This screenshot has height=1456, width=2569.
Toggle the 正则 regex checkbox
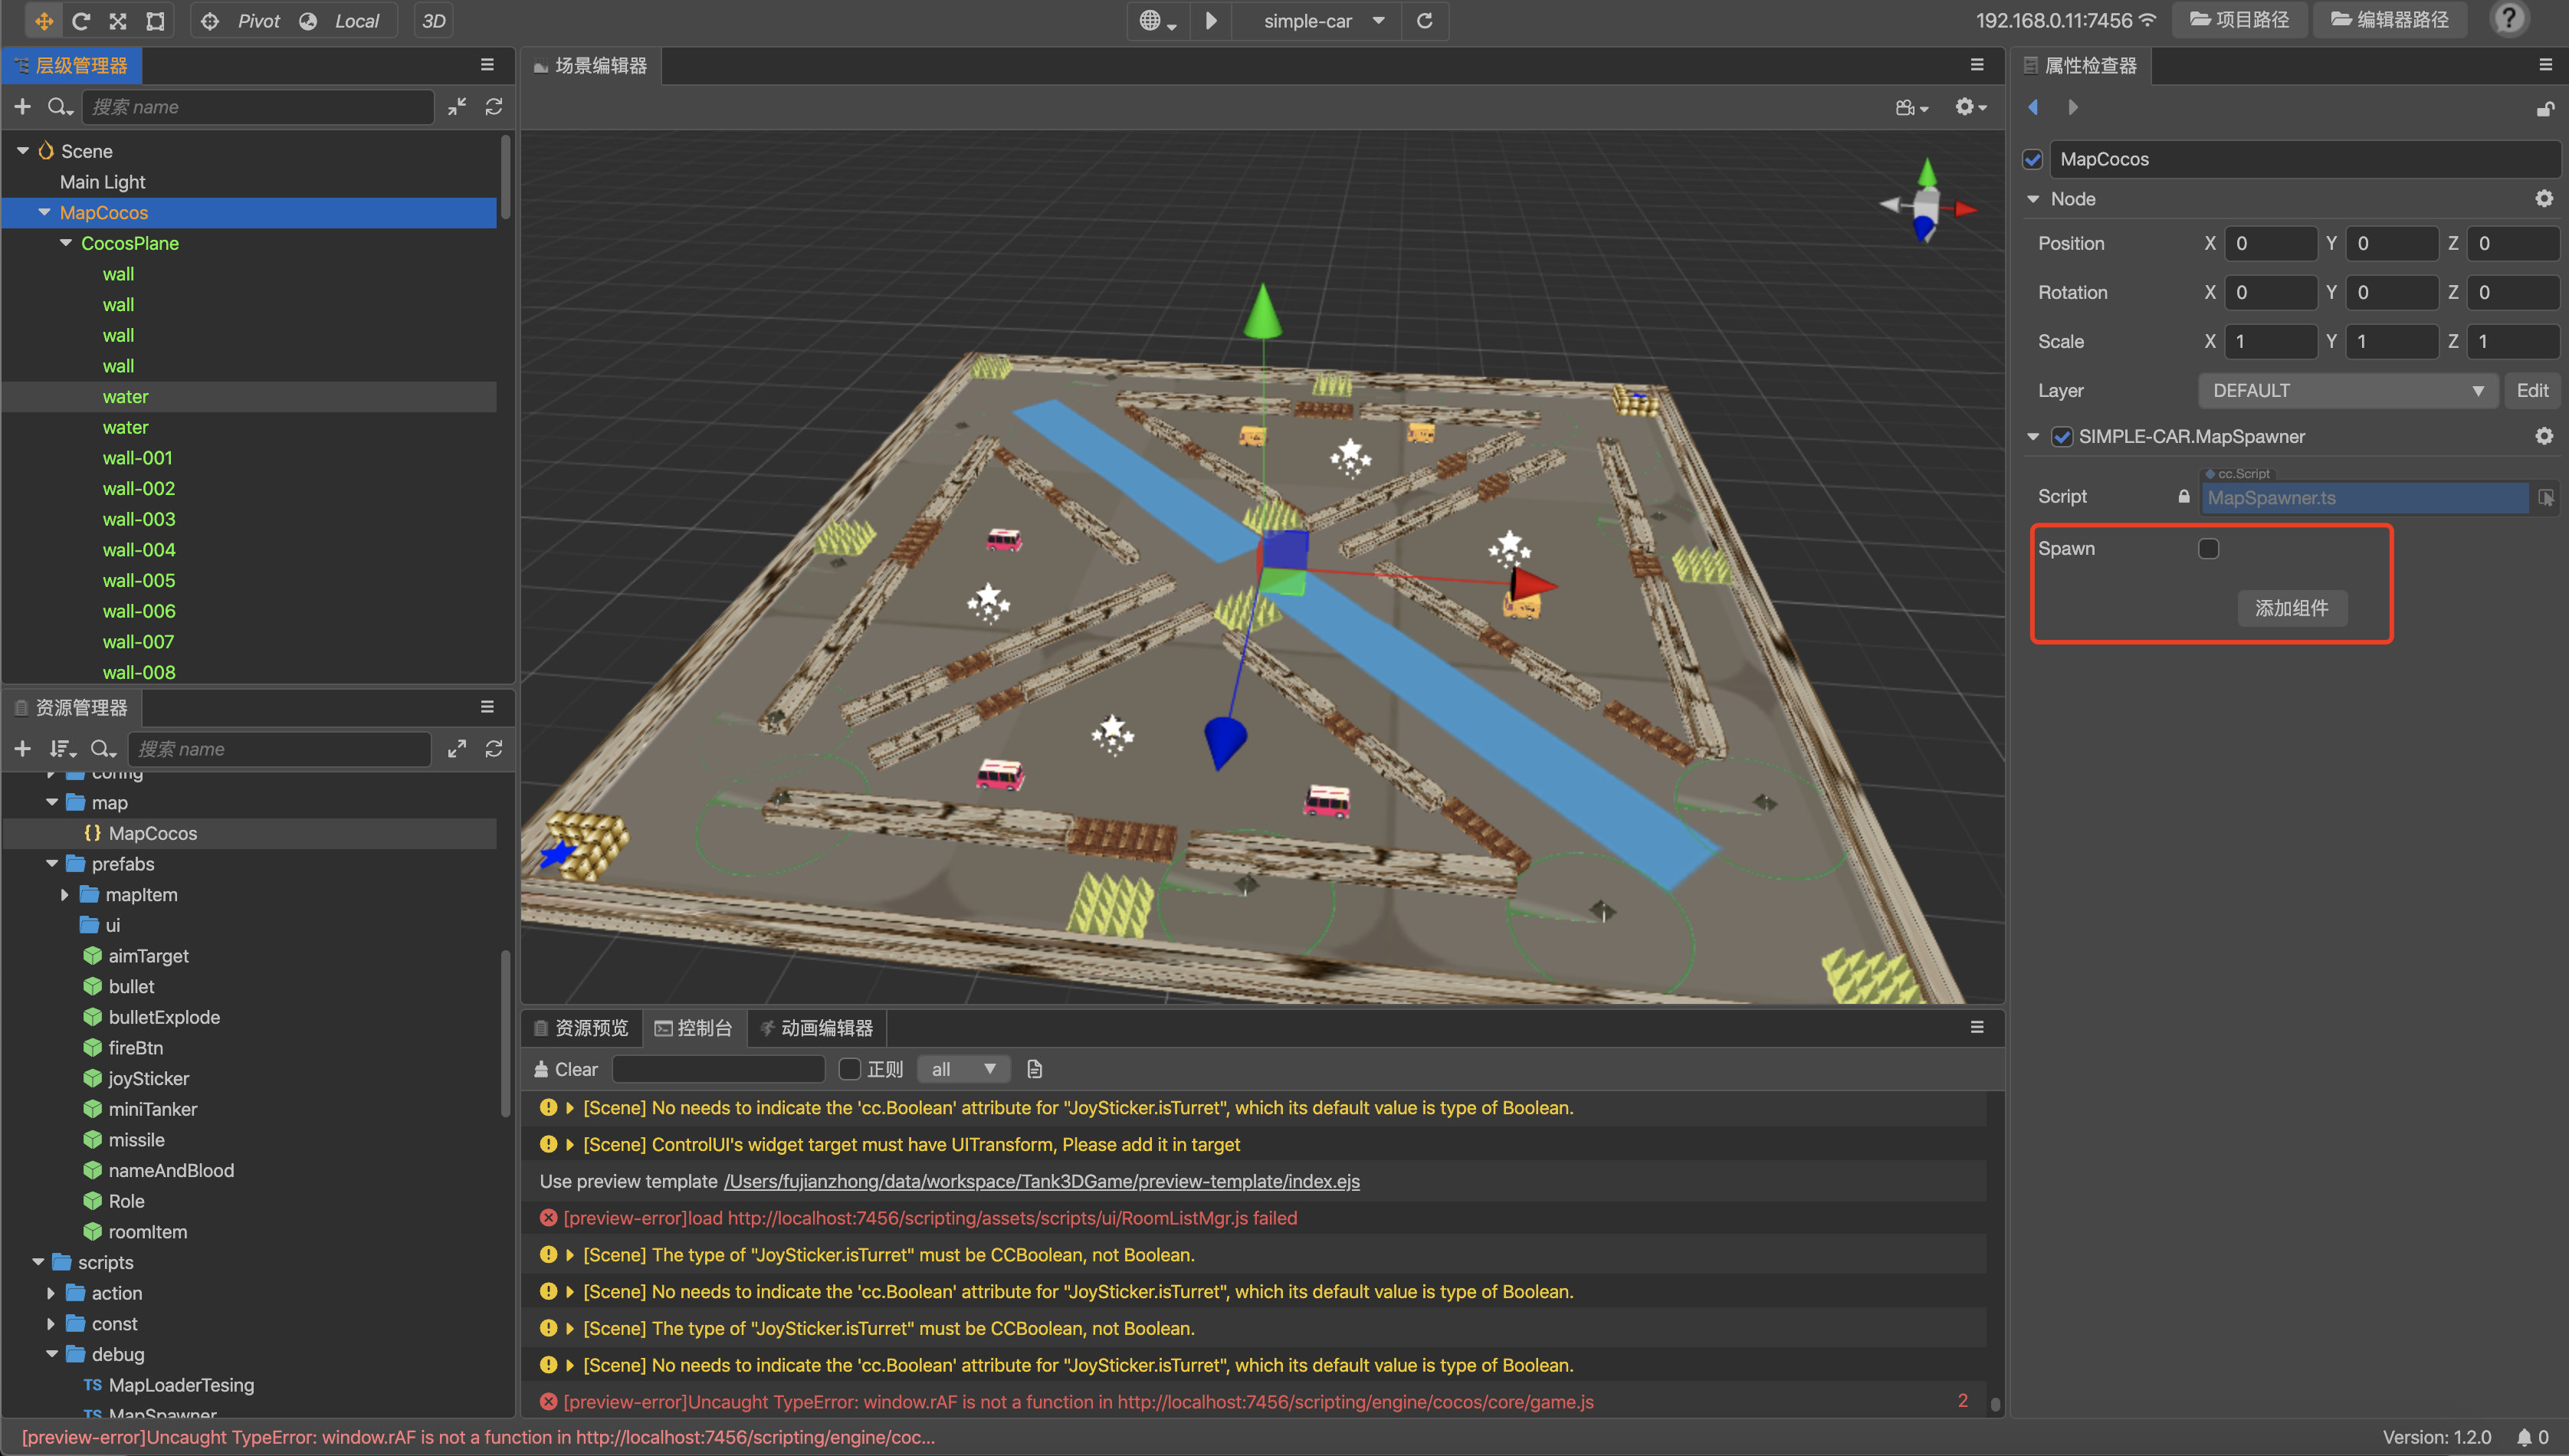click(849, 1069)
